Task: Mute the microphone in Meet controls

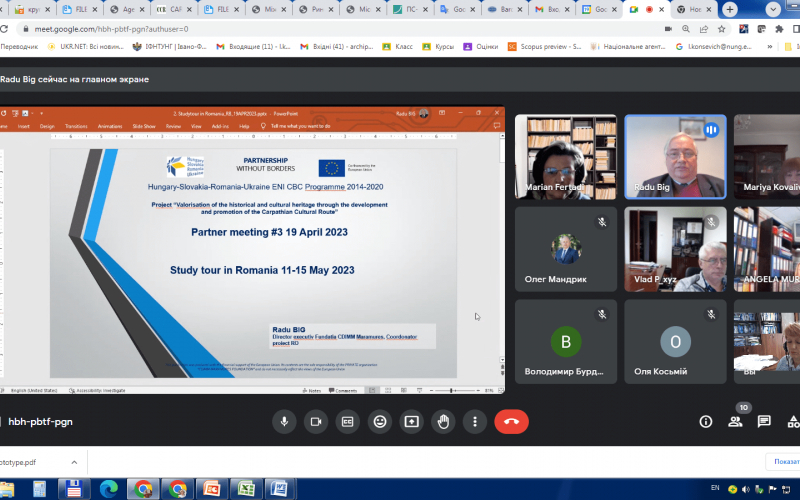Action: 284,422
